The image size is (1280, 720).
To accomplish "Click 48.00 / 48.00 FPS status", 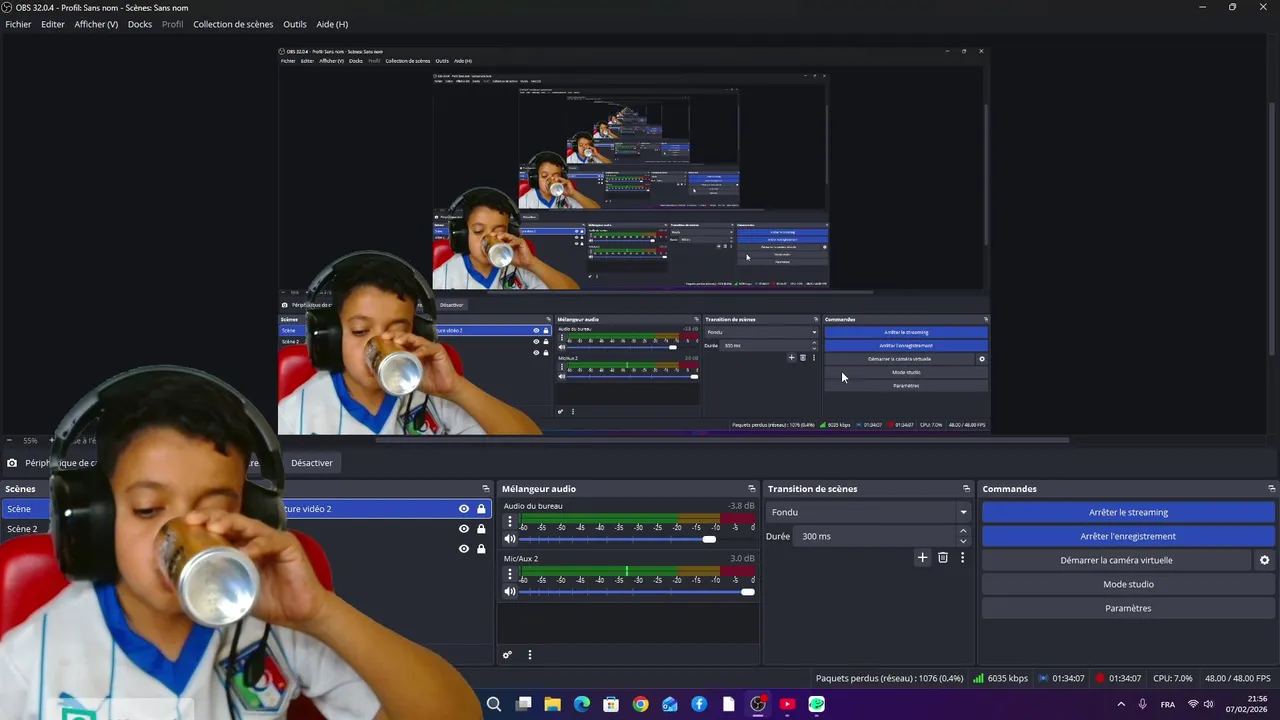I will pyautogui.click(x=1238, y=678).
